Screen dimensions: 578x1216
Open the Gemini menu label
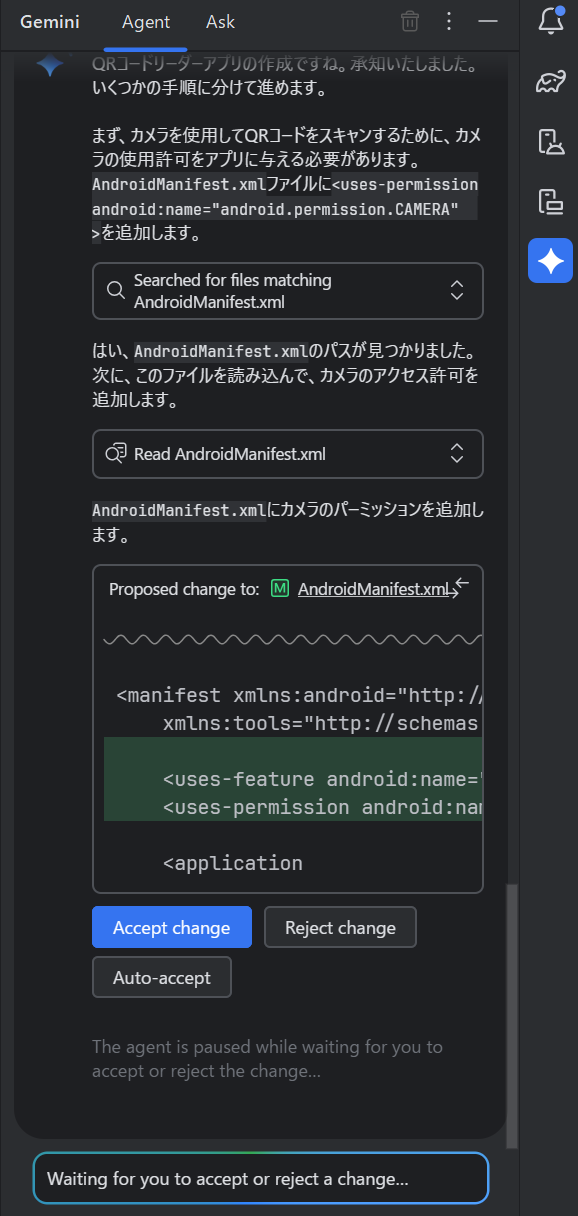click(49, 21)
